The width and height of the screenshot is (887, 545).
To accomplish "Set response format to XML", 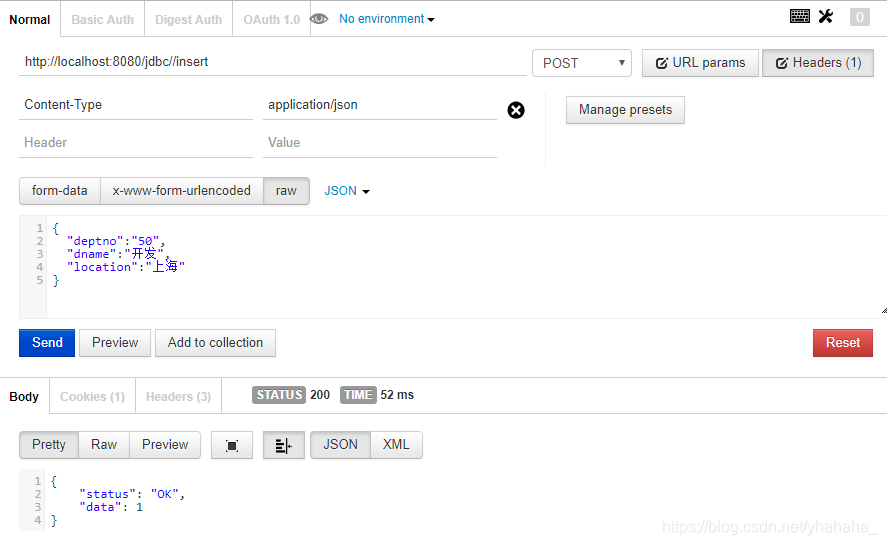I will pyautogui.click(x=396, y=445).
